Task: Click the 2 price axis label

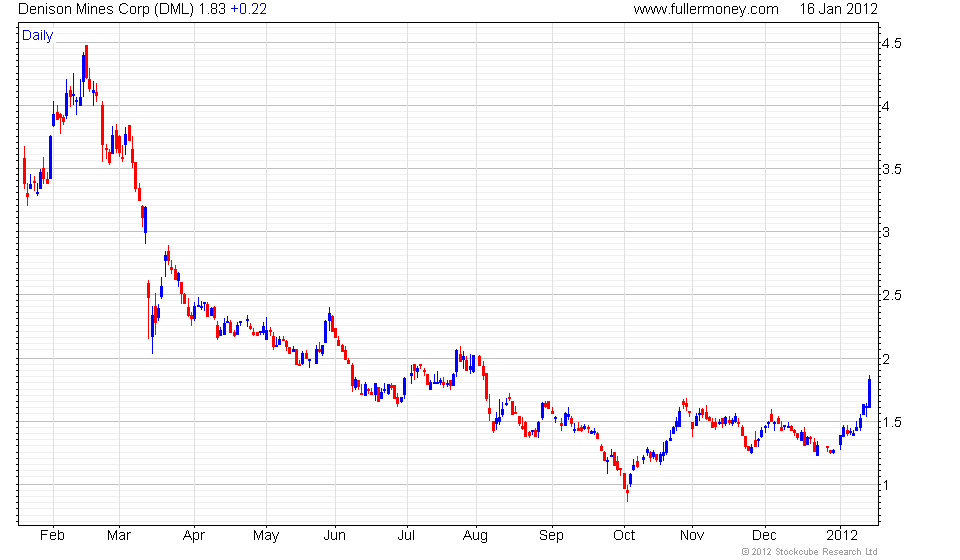Action: click(x=885, y=359)
